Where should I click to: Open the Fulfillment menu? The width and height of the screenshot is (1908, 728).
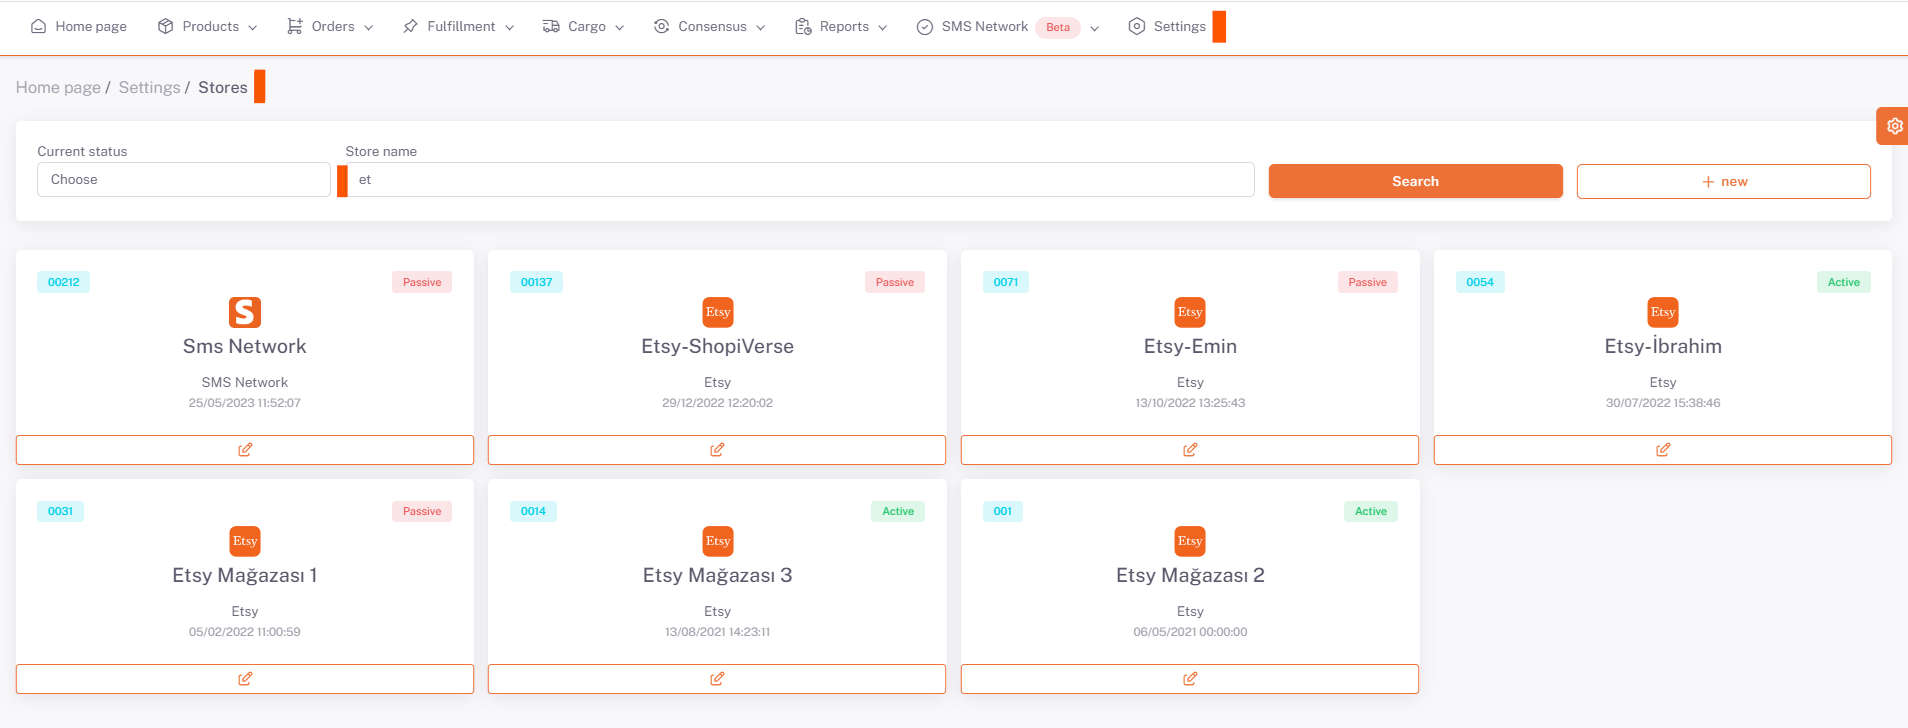tap(458, 27)
